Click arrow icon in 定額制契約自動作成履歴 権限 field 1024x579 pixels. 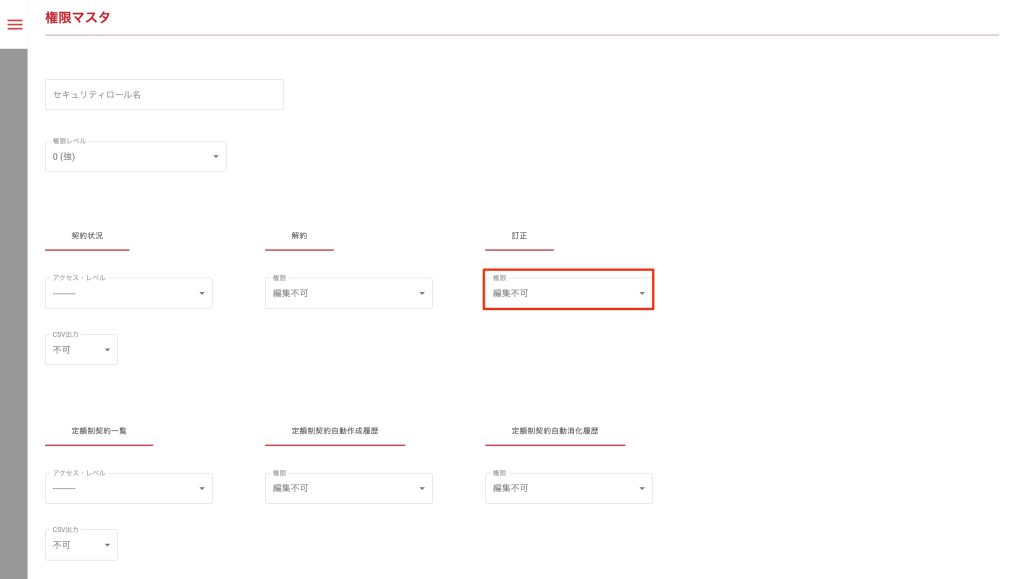422,488
